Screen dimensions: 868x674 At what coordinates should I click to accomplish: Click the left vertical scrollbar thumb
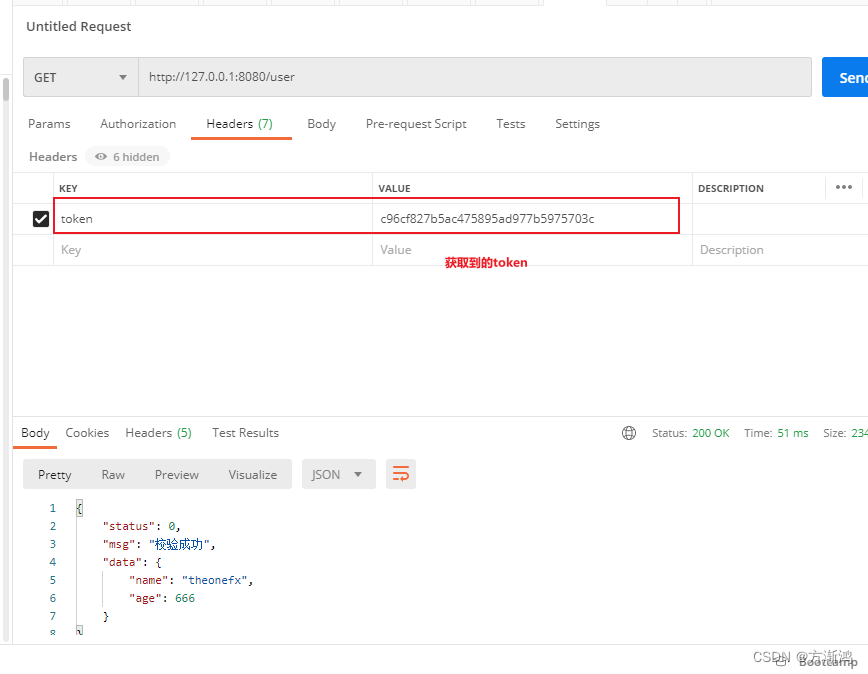pos(6,89)
